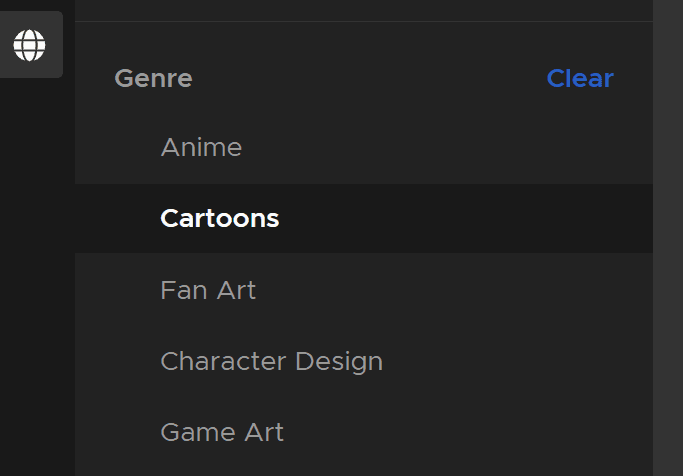Toggle the Anime filter on
Screen dimensions: 683x476
coord(201,148)
